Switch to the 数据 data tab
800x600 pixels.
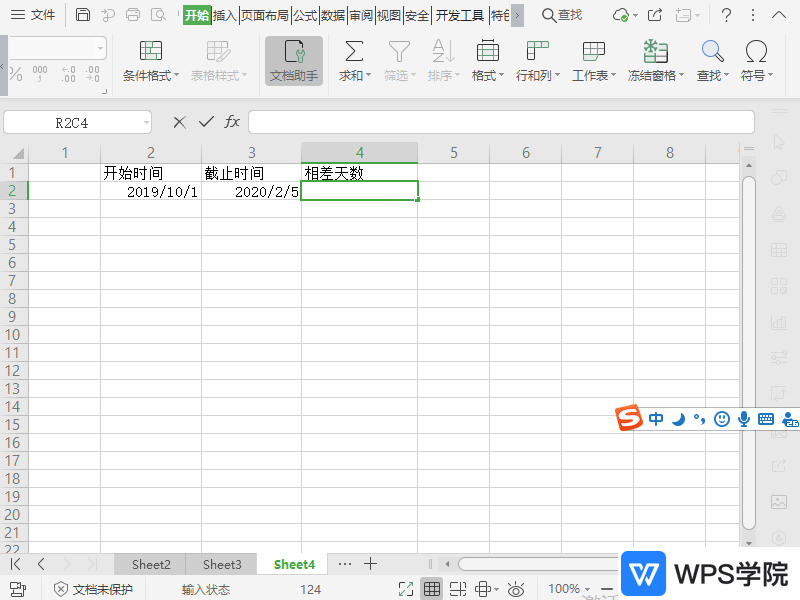(333, 15)
